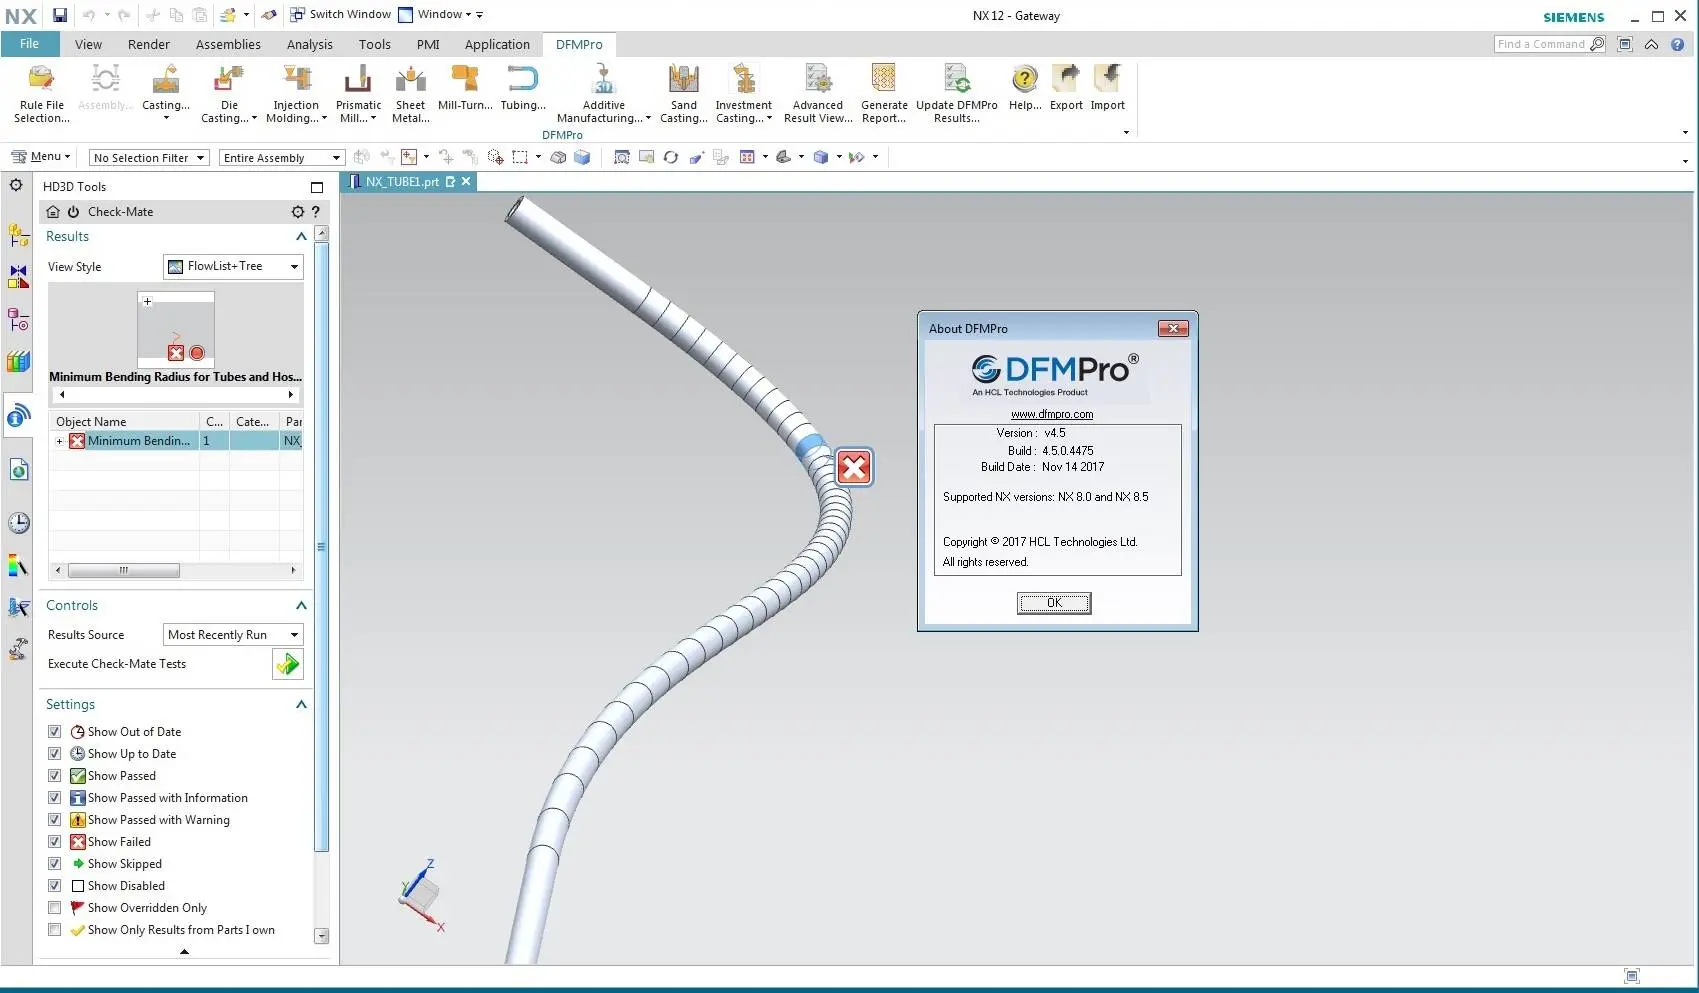Open Sheet Metal analysis
The height and width of the screenshot is (993, 1699).
(410, 93)
